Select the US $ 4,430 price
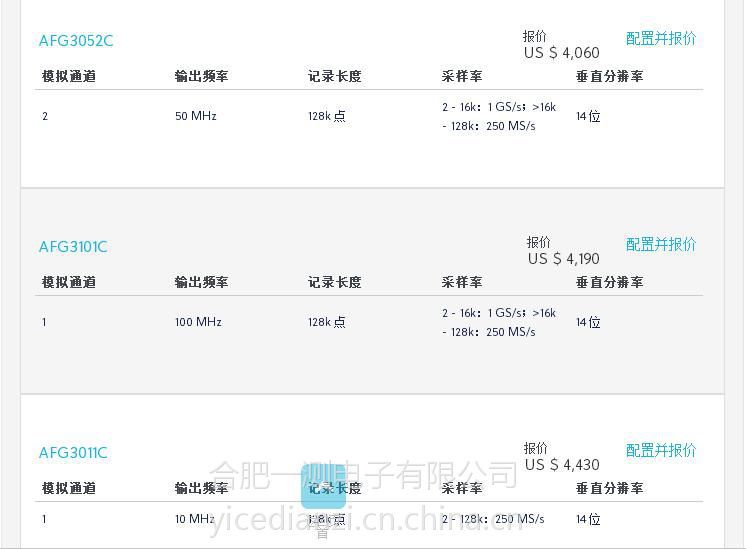The height and width of the screenshot is (549, 746). click(x=562, y=465)
